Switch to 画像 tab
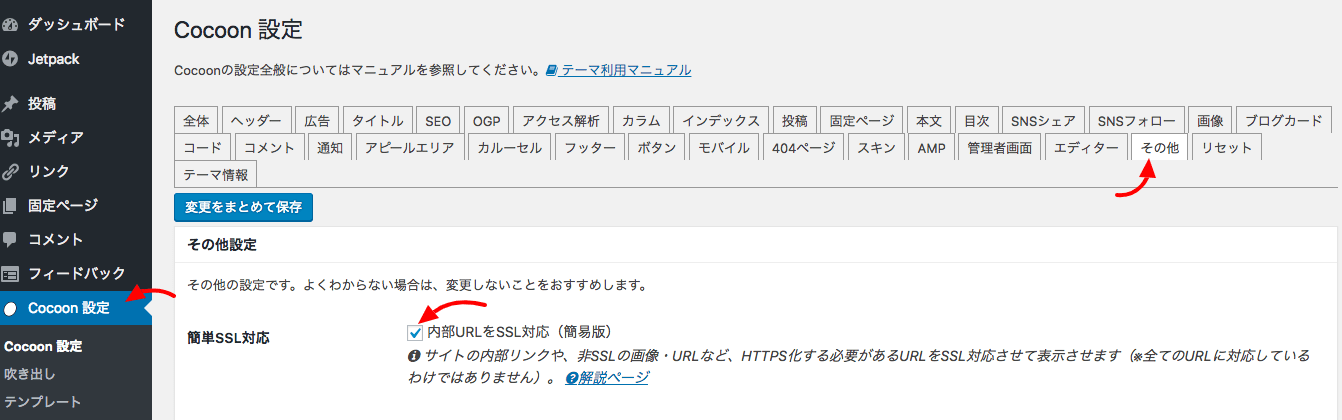This screenshot has width=1342, height=420. point(1210,120)
